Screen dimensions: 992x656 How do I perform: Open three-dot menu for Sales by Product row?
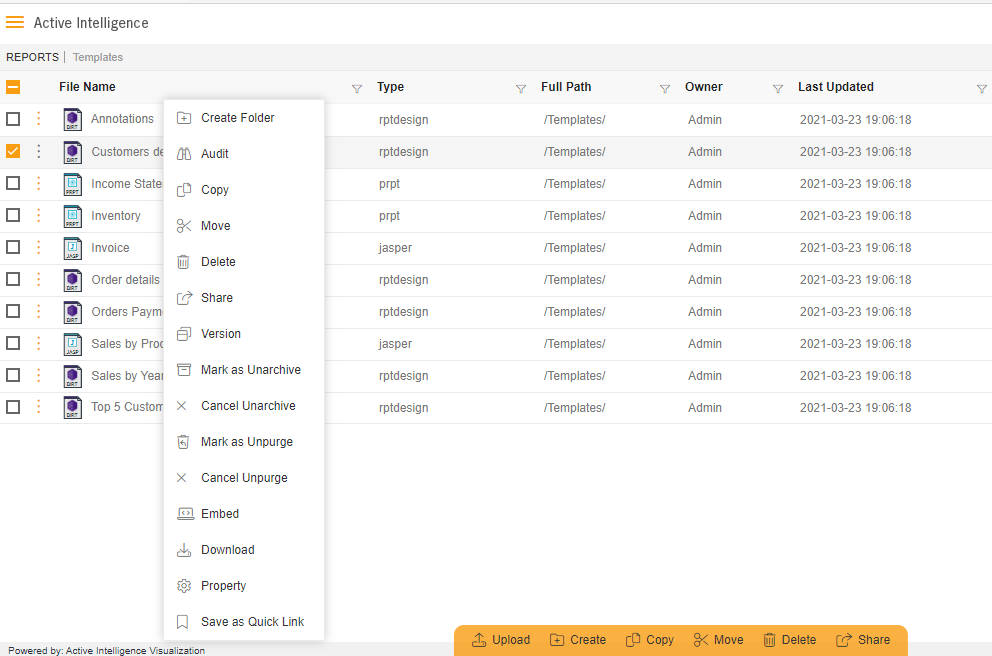click(x=39, y=343)
